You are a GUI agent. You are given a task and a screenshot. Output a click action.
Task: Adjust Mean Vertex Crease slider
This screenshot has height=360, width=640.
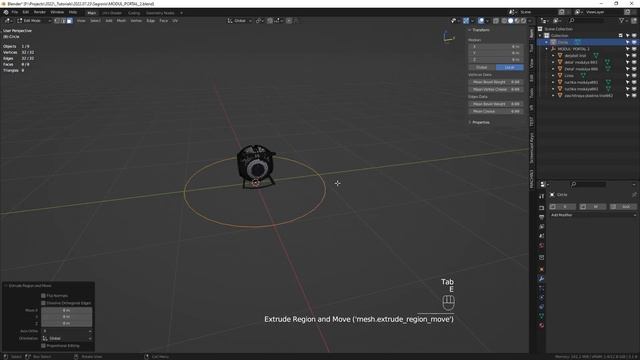point(496,89)
